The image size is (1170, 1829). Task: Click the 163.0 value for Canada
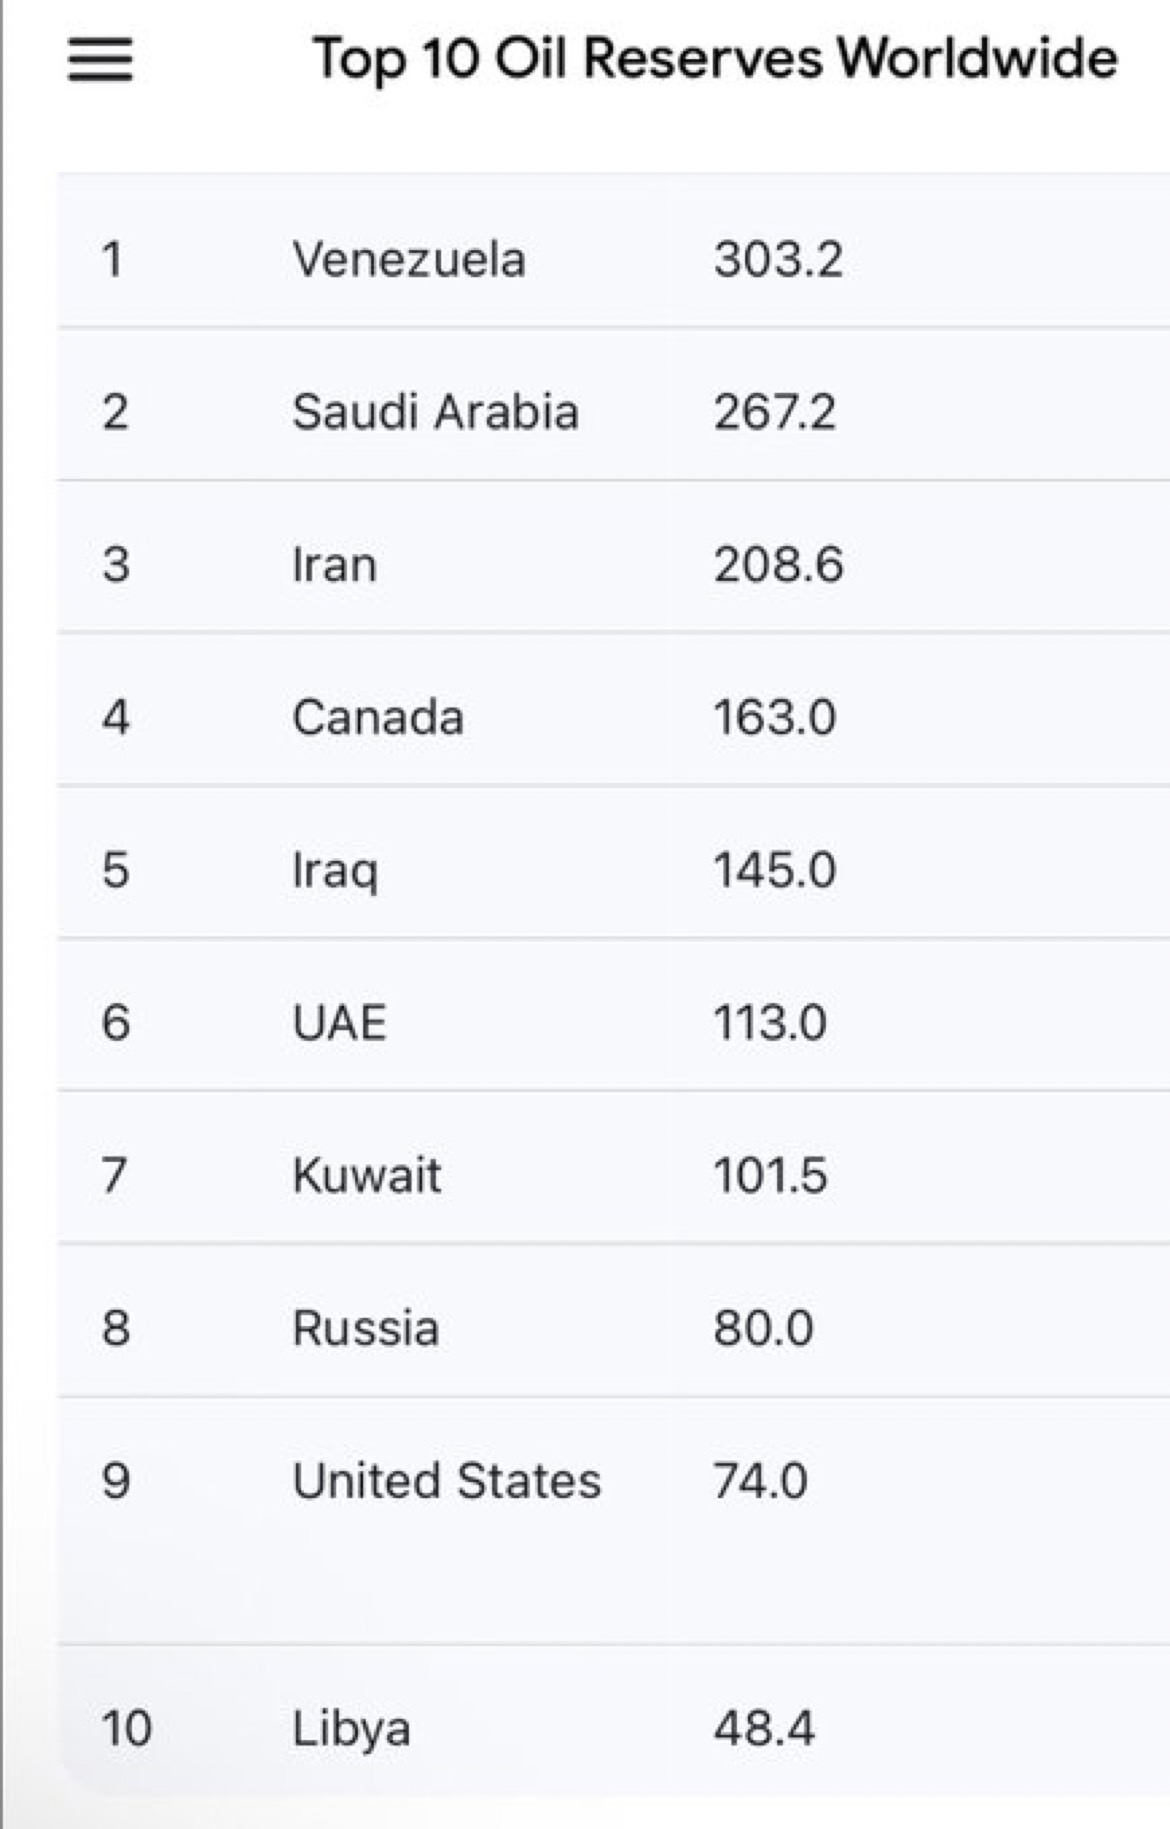click(x=774, y=718)
